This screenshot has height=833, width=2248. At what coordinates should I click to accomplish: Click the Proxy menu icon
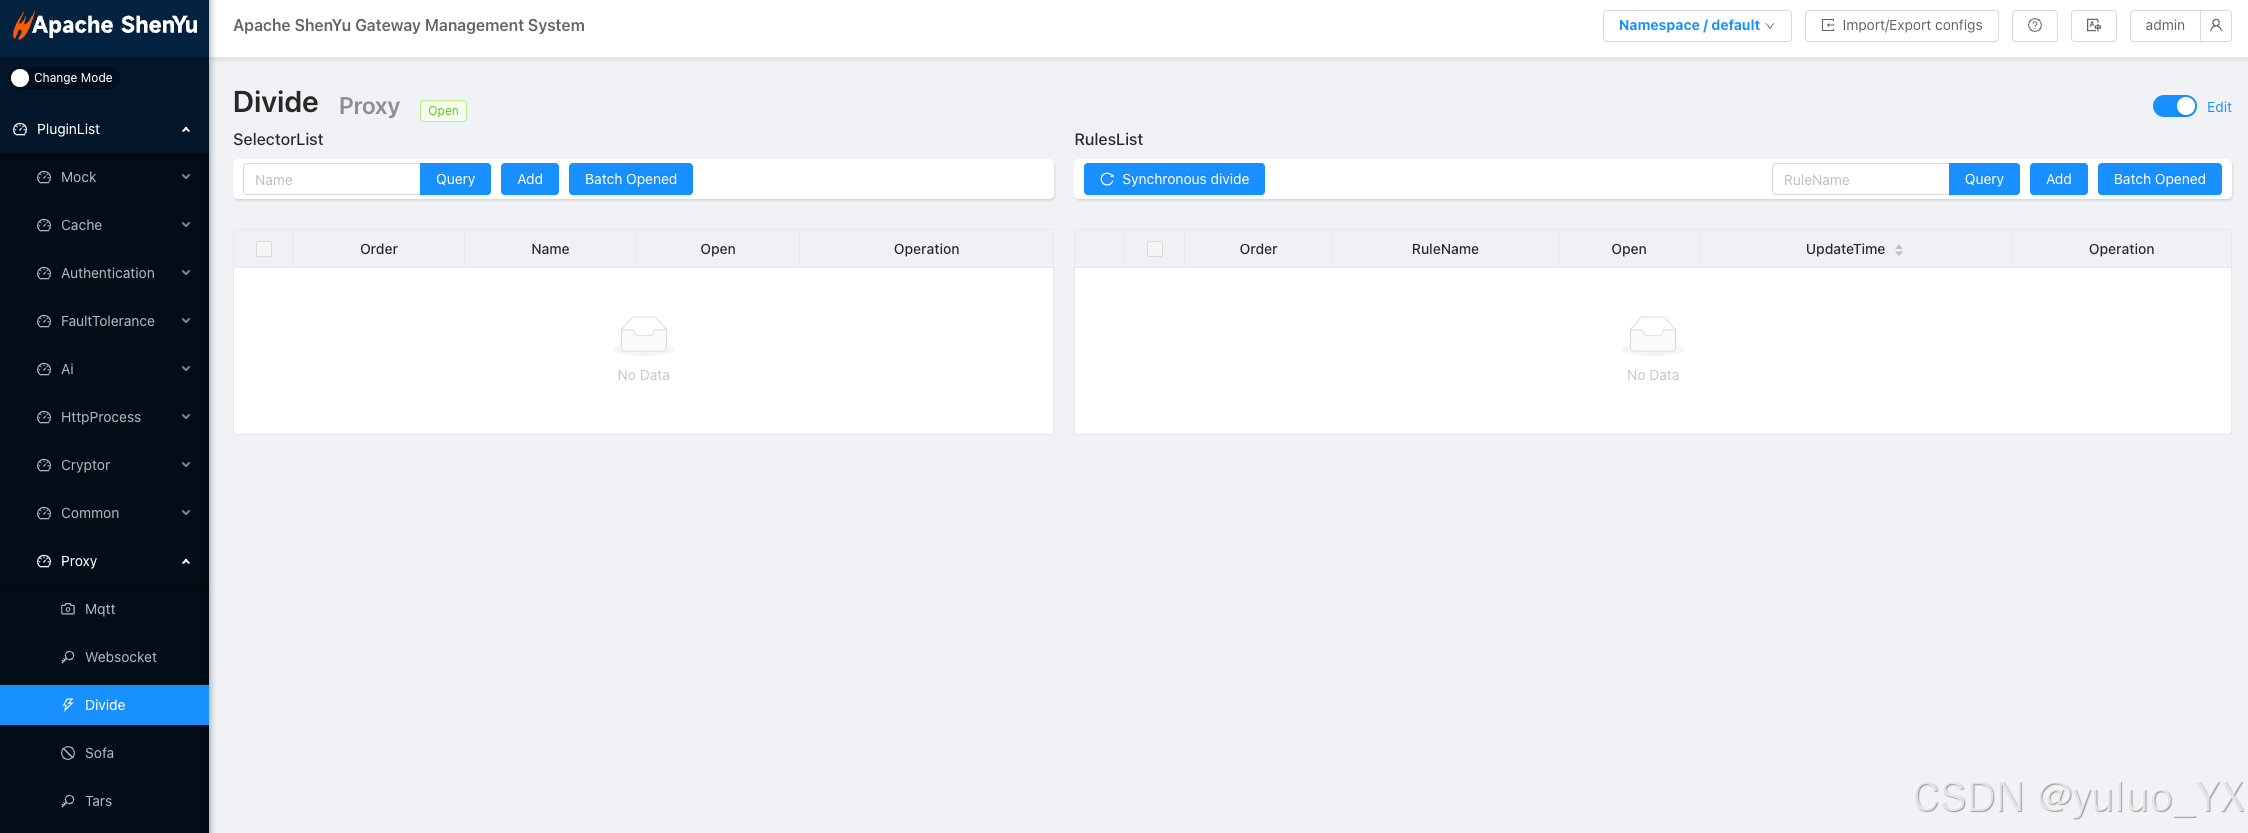click(44, 561)
